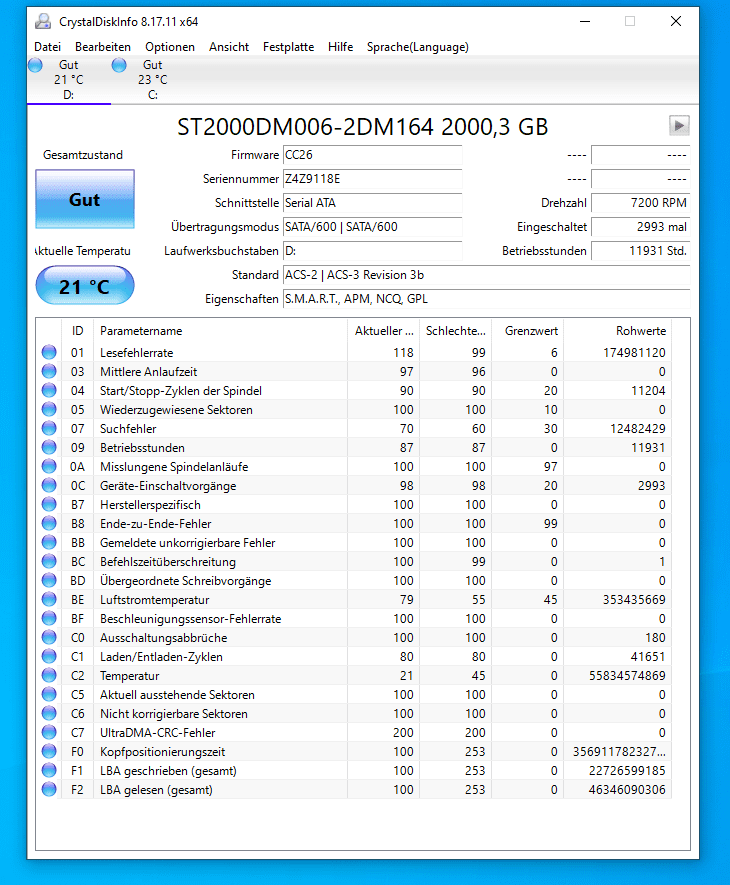The width and height of the screenshot is (730, 885).
Task: Click the Eingeschaltet field 2993 mal
Action: point(640,227)
